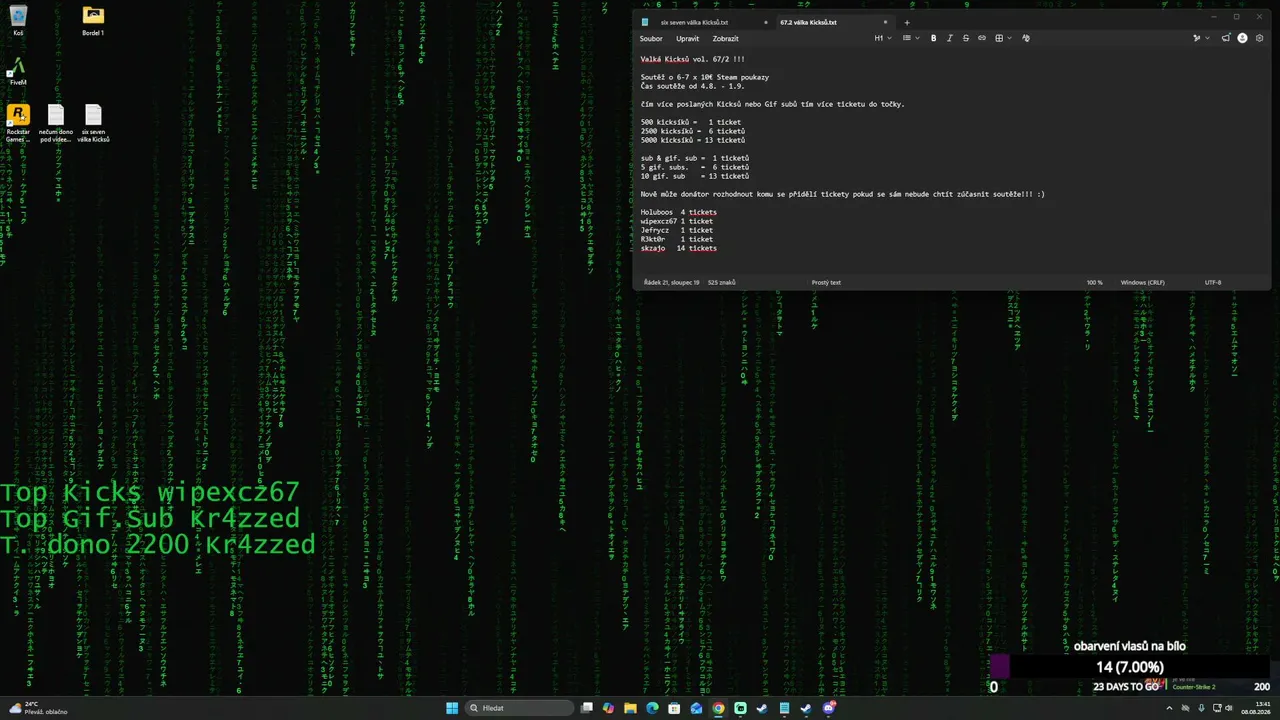Toggle bold formatting in Notepad
Screen dimensions: 1280x720
(x=933, y=38)
